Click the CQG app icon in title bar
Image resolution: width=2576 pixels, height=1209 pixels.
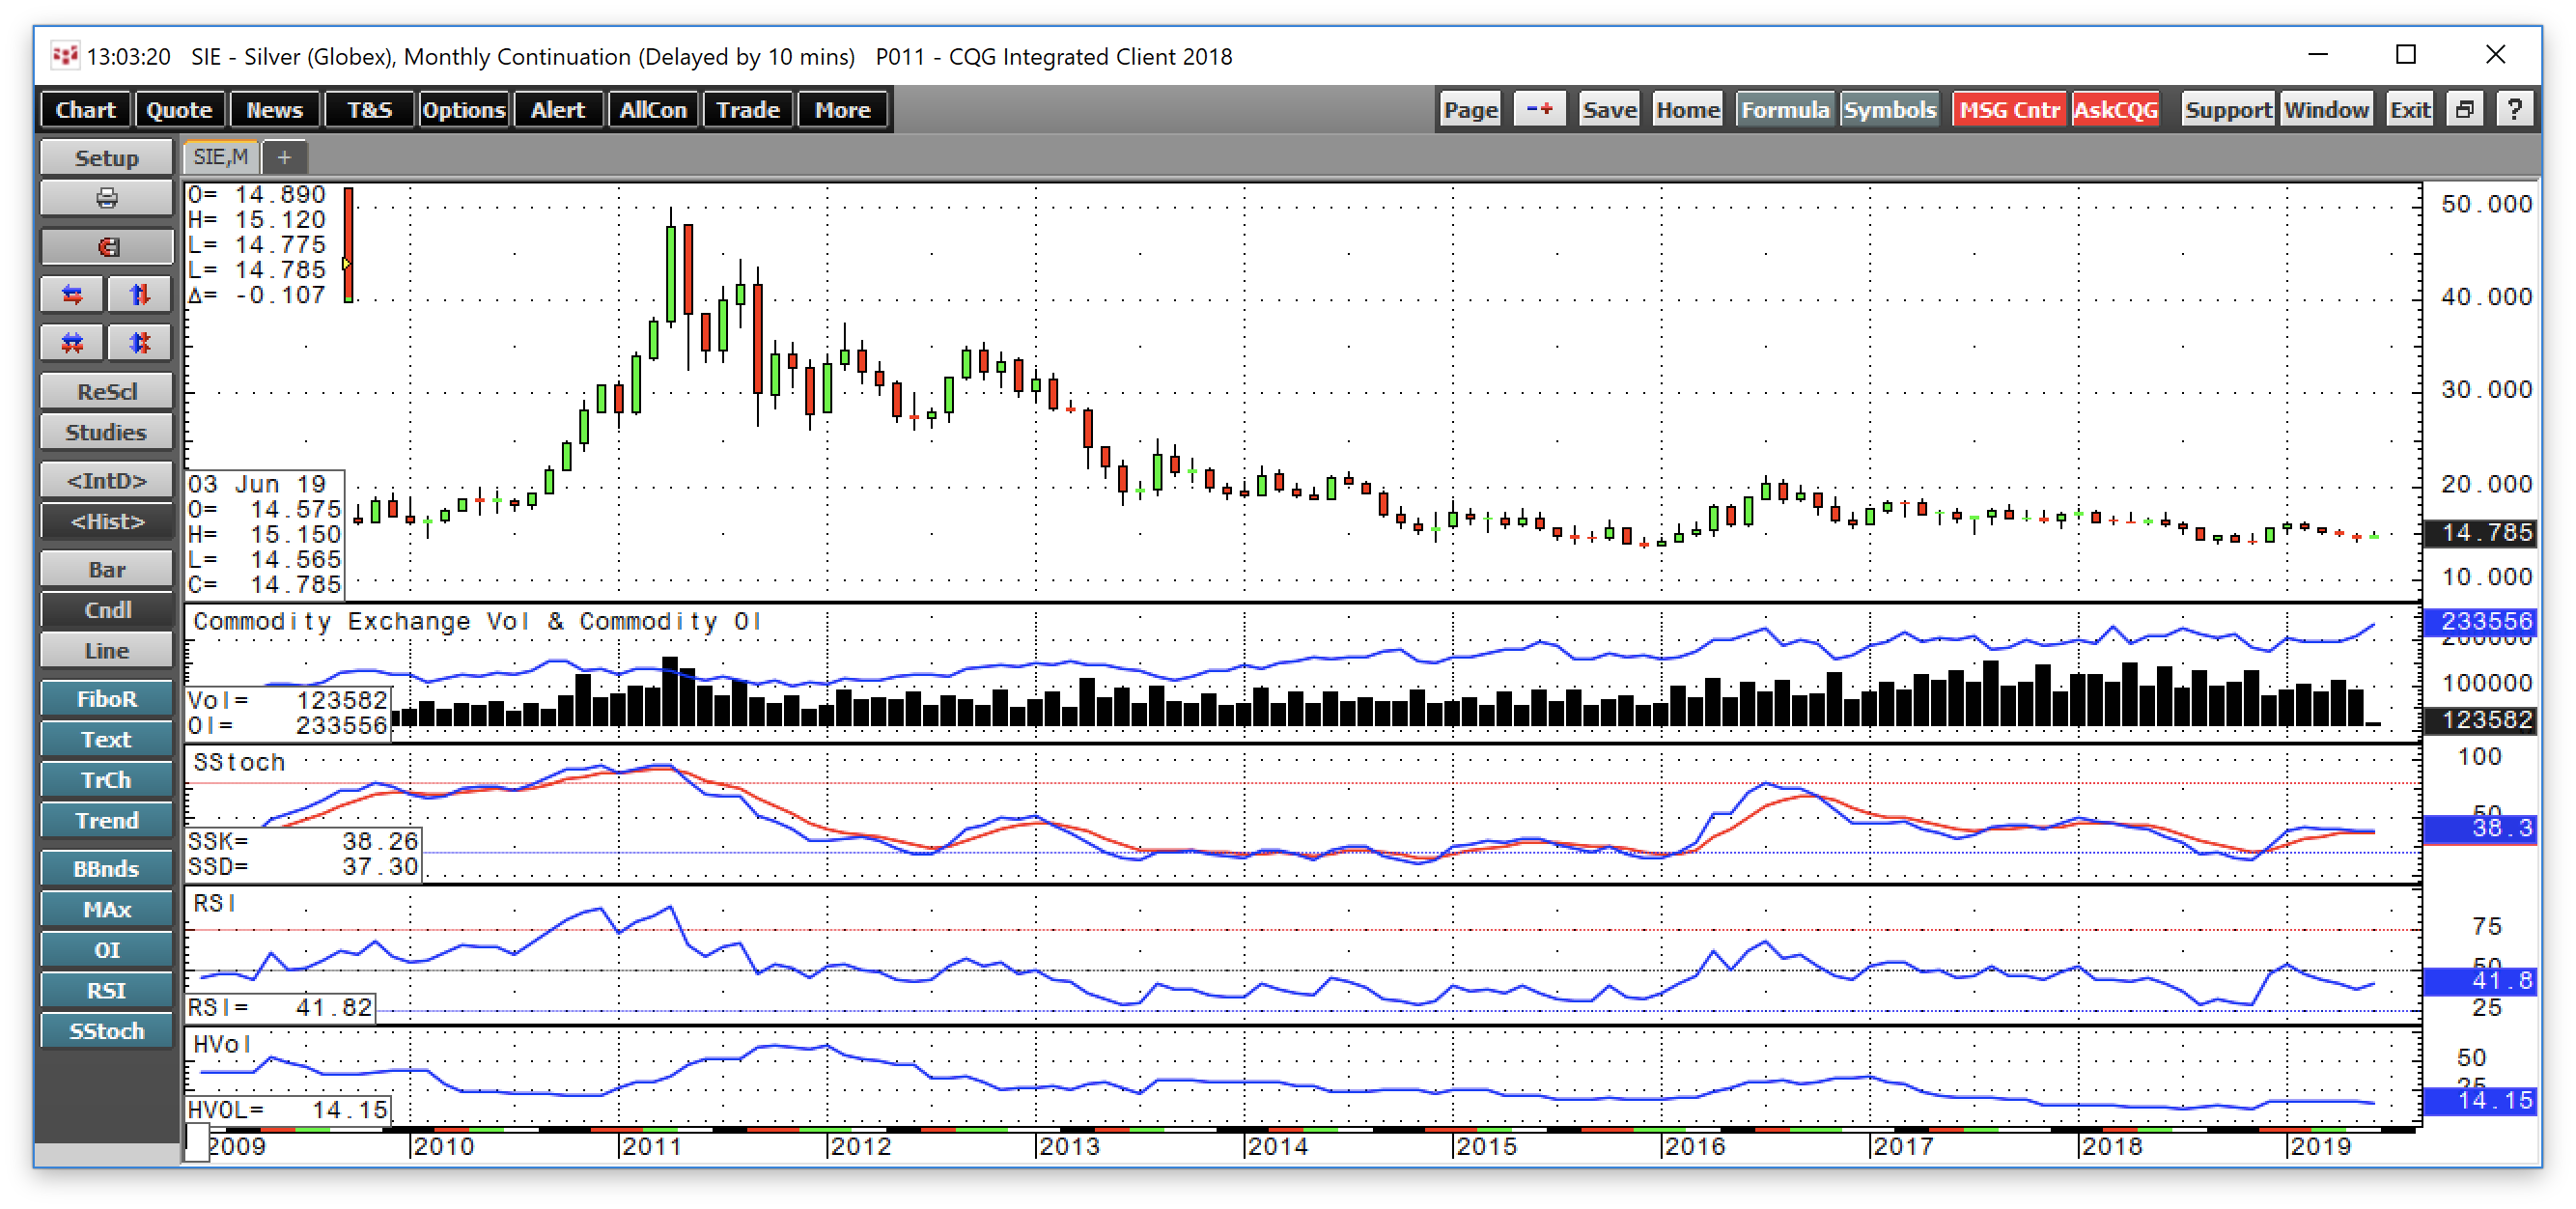click(64, 55)
